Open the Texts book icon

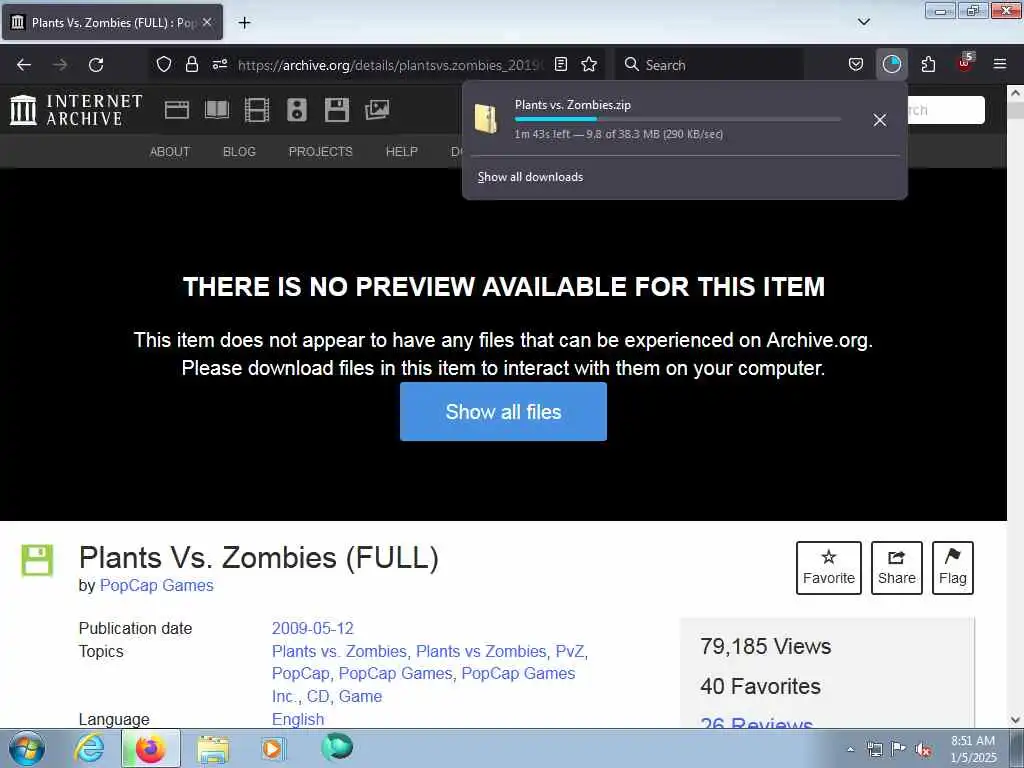(217, 110)
